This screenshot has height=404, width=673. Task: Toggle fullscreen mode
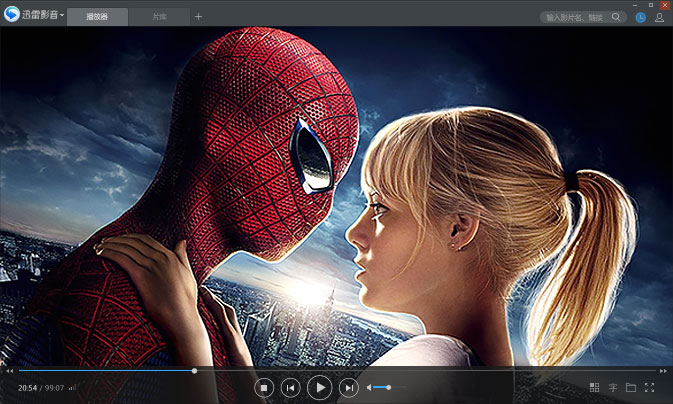click(650, 387)
